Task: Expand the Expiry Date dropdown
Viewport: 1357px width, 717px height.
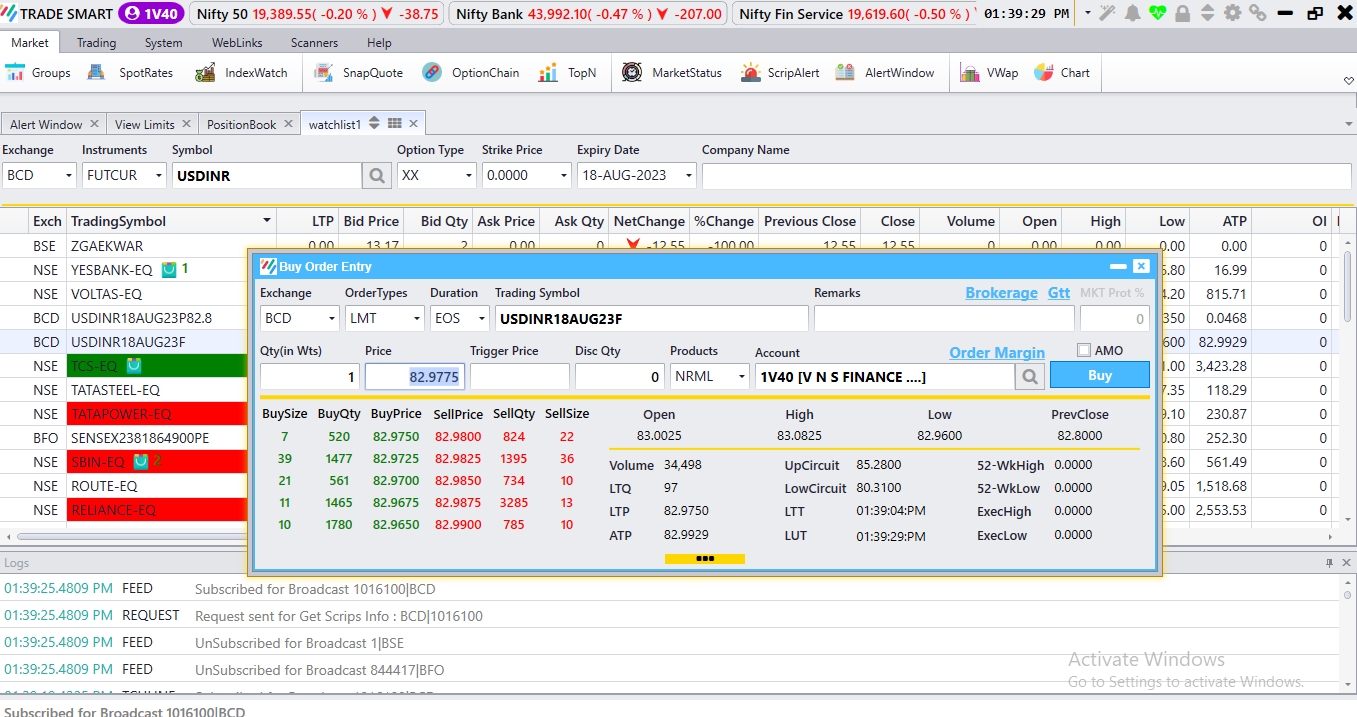Action: tap(688, 176)
